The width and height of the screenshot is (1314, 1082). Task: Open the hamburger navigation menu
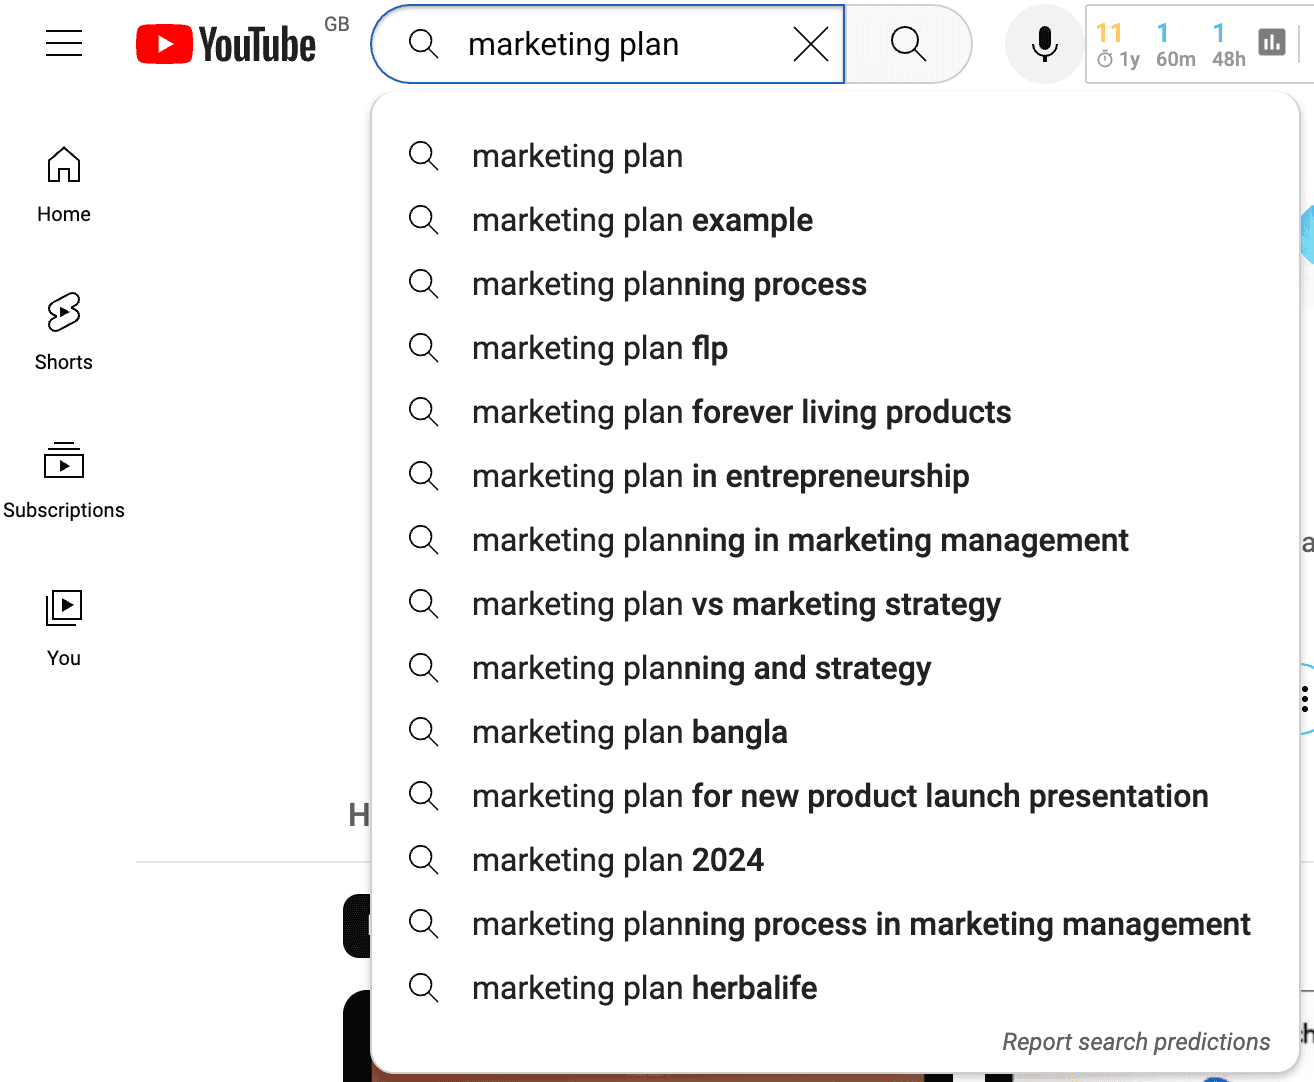click(x=63, y=43)
